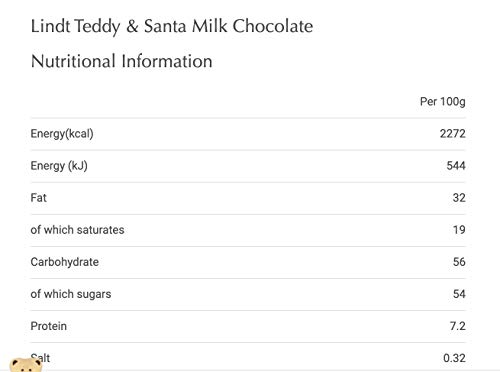
Task: Click the sugars value 54
Action: 459,294
